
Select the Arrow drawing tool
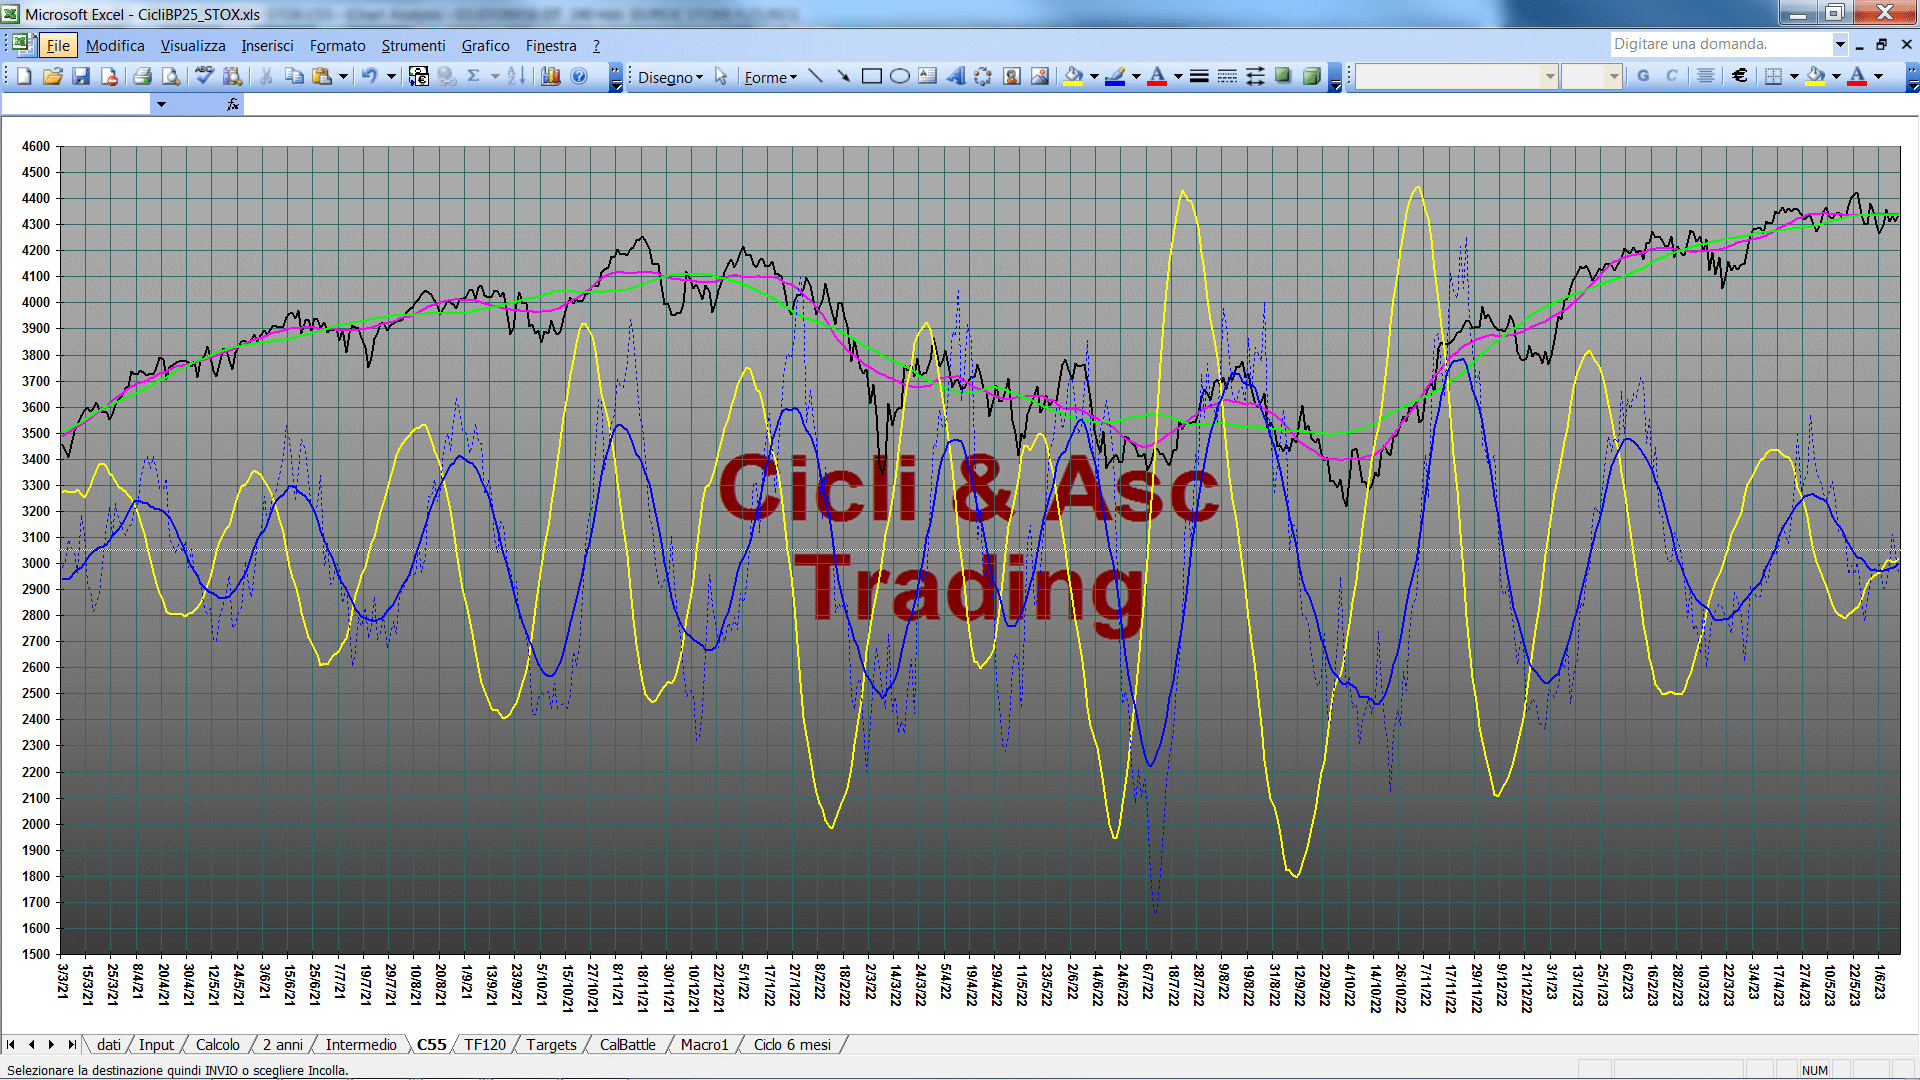coord(843,76)
